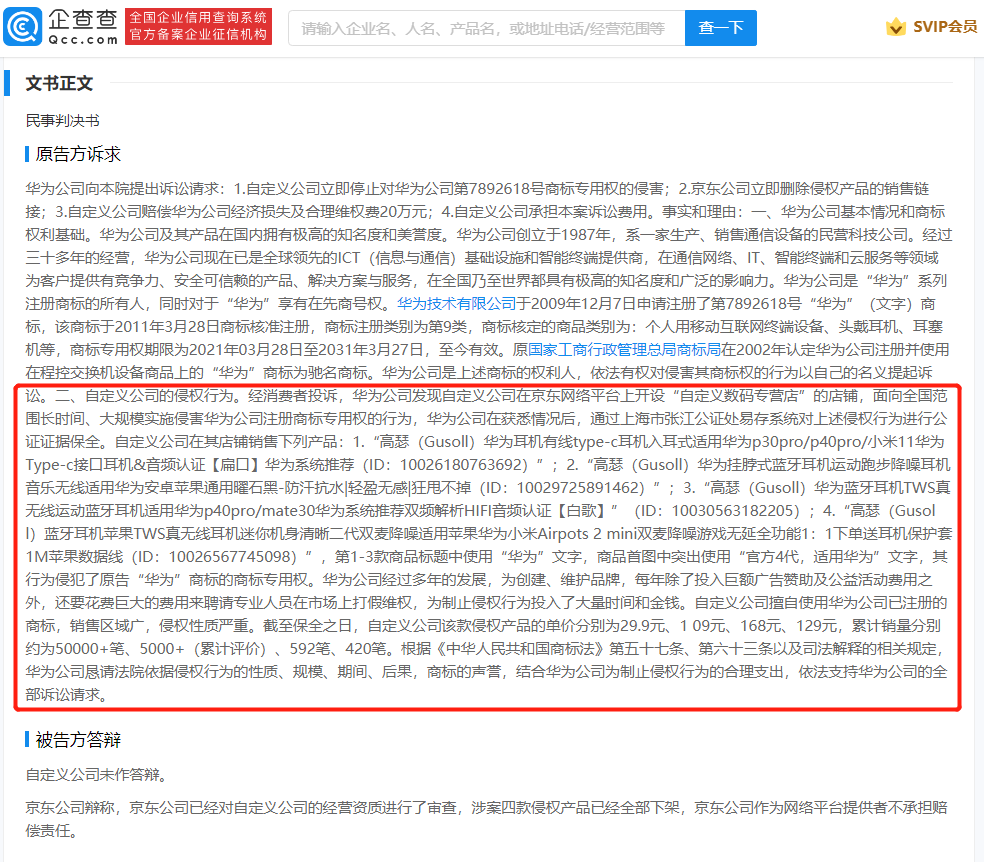
Task: Click the SVIP crown icon
Action: pos(896,27)
